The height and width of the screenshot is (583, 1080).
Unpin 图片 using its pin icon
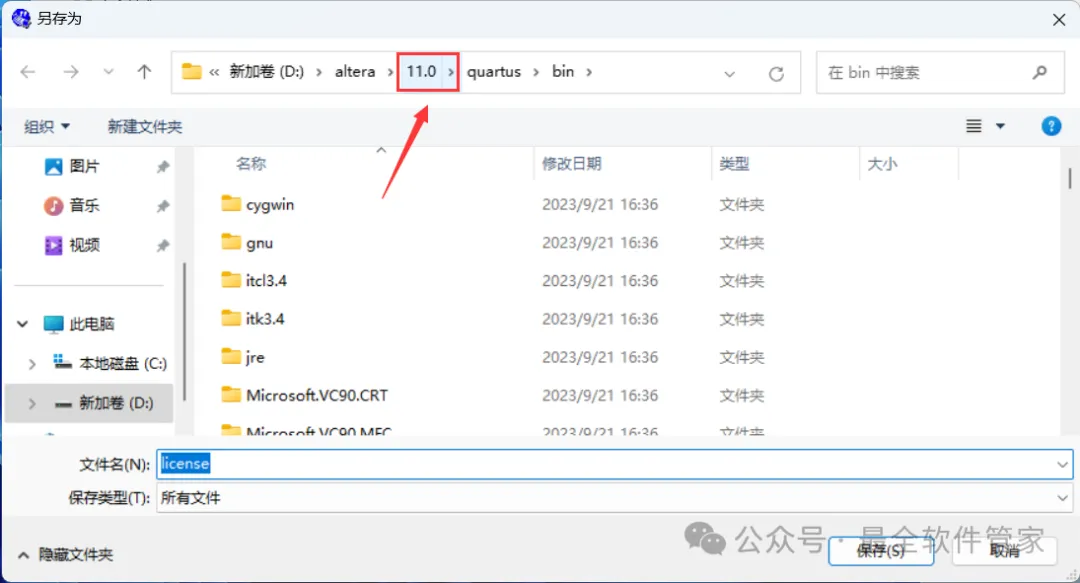[163, 167]
